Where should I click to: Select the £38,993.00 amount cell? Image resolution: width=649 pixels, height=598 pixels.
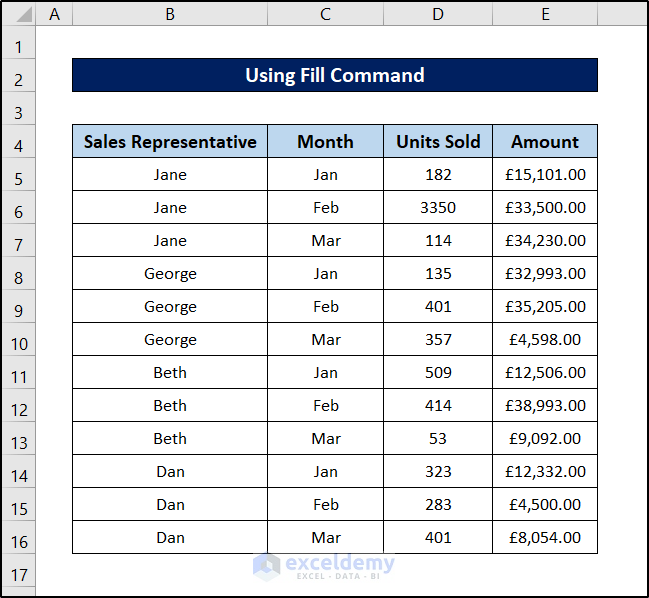coord(545,406)
